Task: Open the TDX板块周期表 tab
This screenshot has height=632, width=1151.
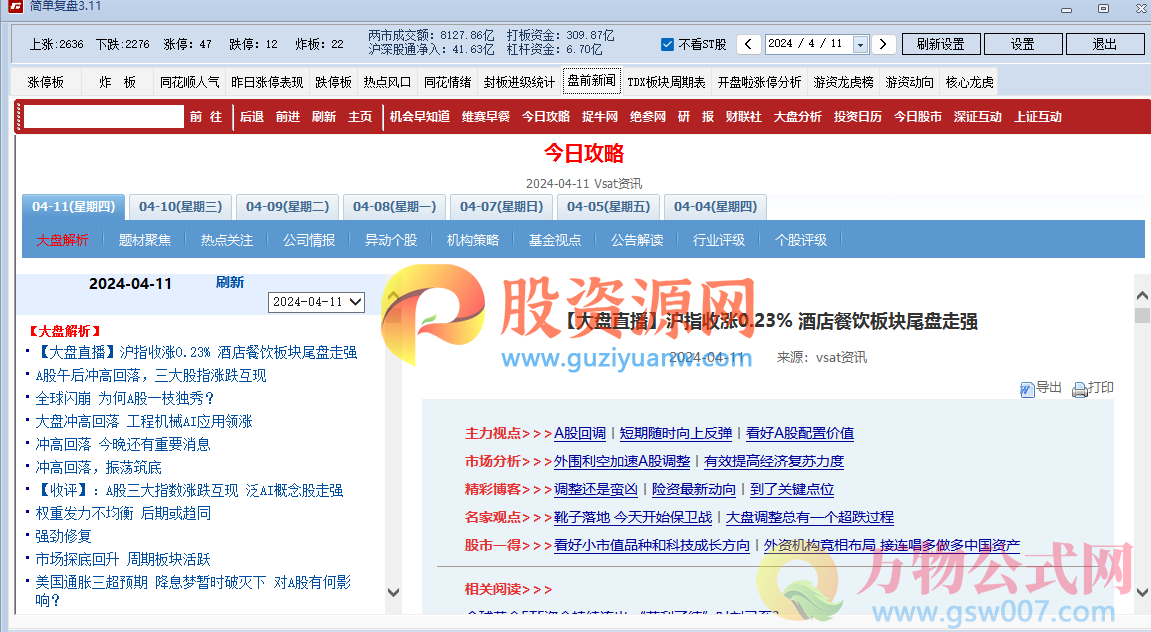Action: tap(667, 82)
